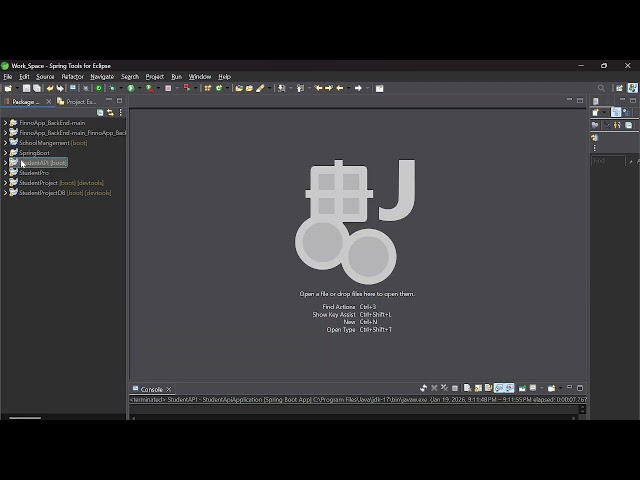Click the New wizard toolbar icon
Screen dimensions: 640x480
click(x=8, y=88)
